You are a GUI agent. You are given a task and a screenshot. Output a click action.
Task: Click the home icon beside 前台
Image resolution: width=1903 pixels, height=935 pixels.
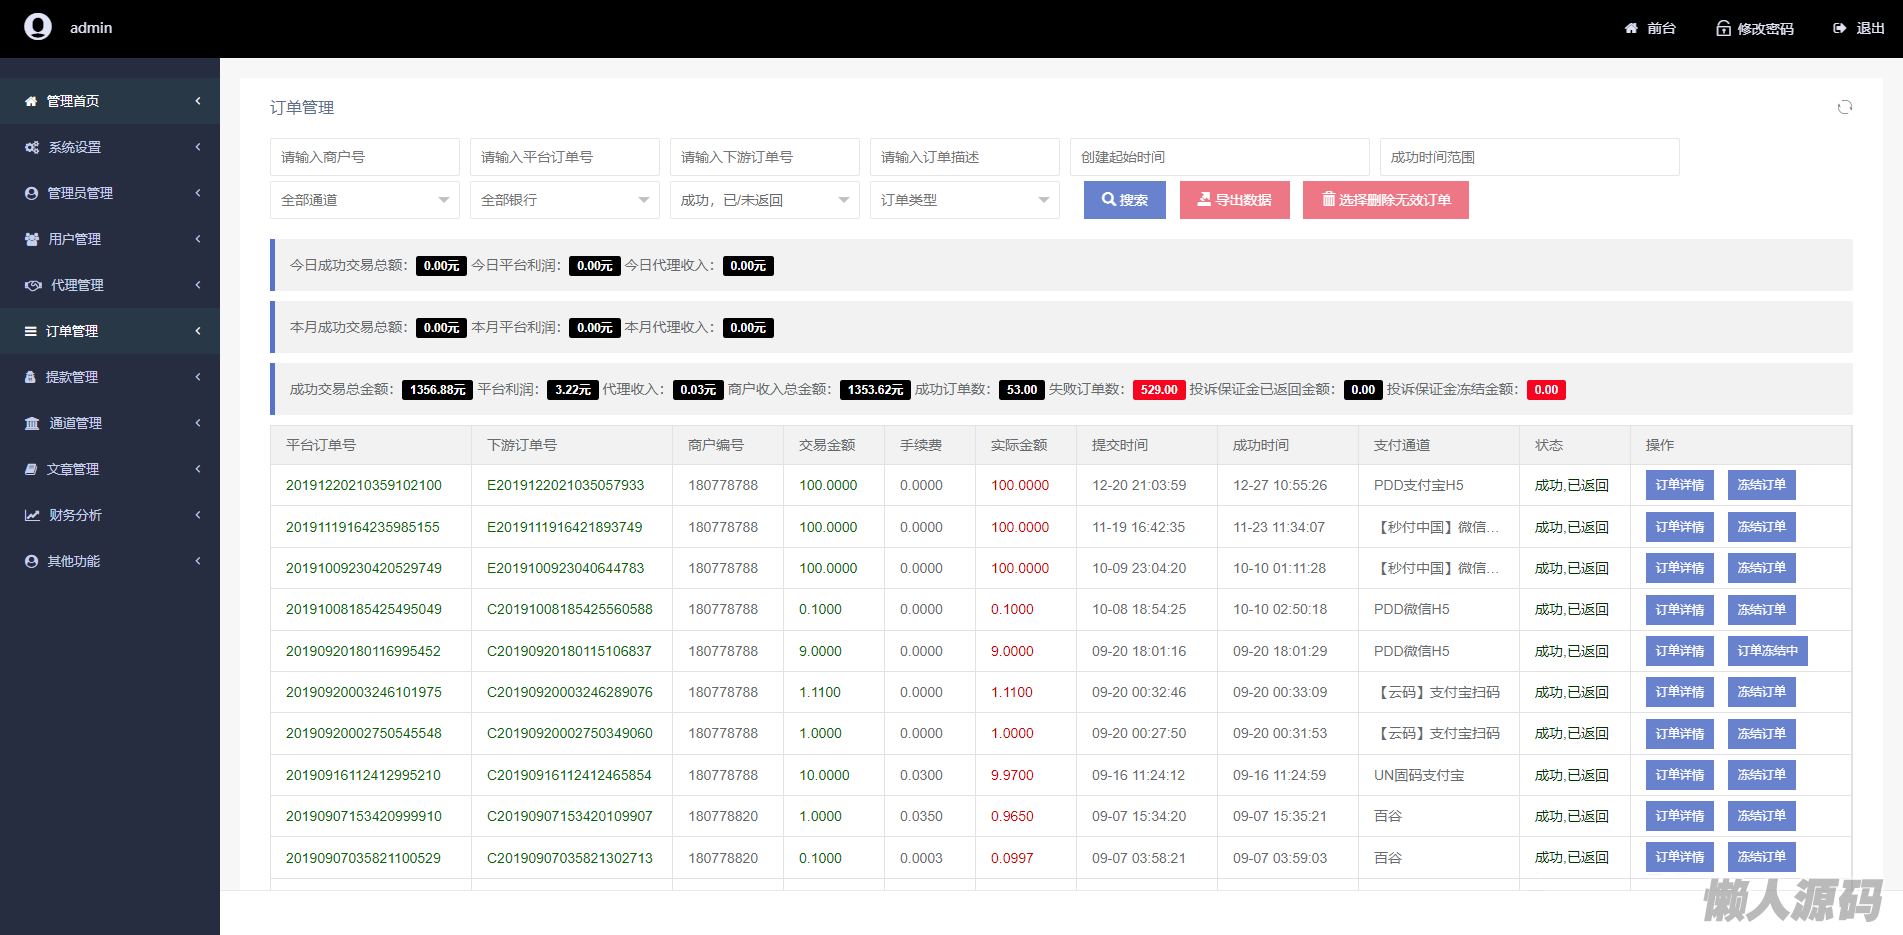[x=1631, y=28]
